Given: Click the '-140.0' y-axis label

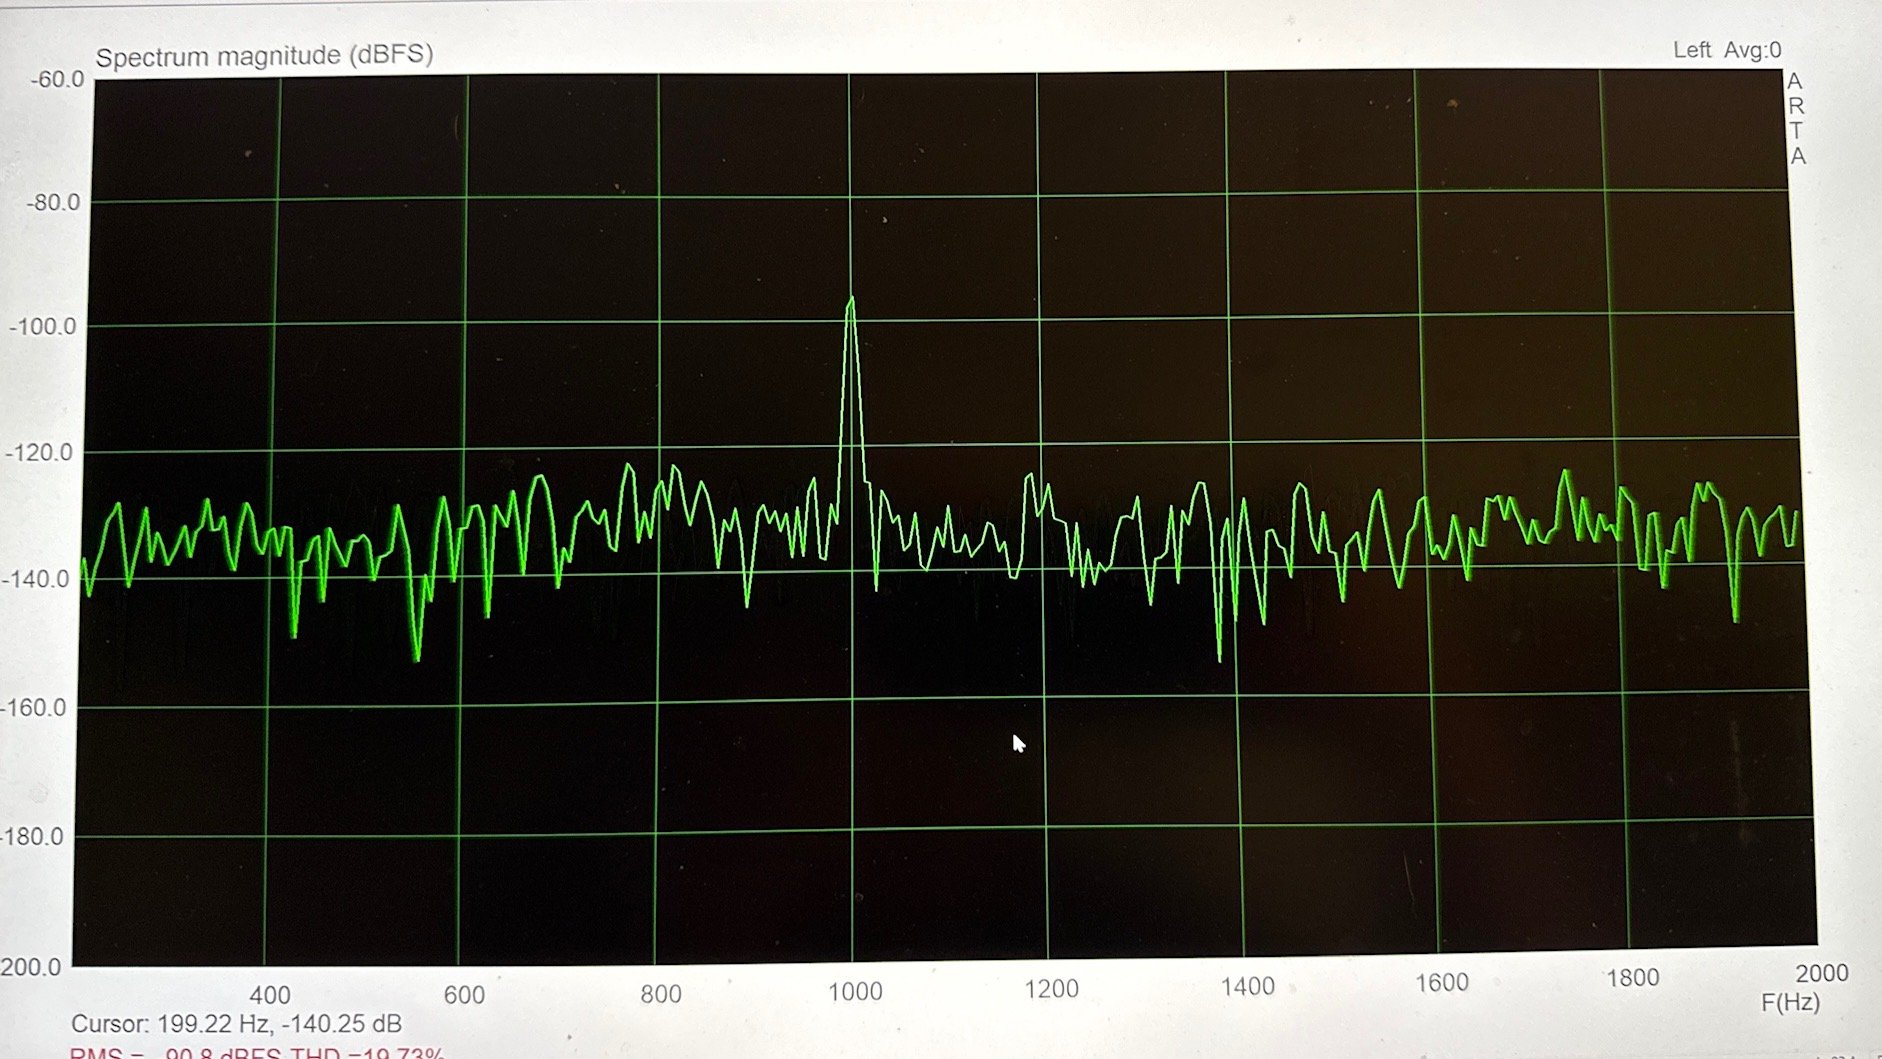Looking at the screenshot, I should 35,580.
